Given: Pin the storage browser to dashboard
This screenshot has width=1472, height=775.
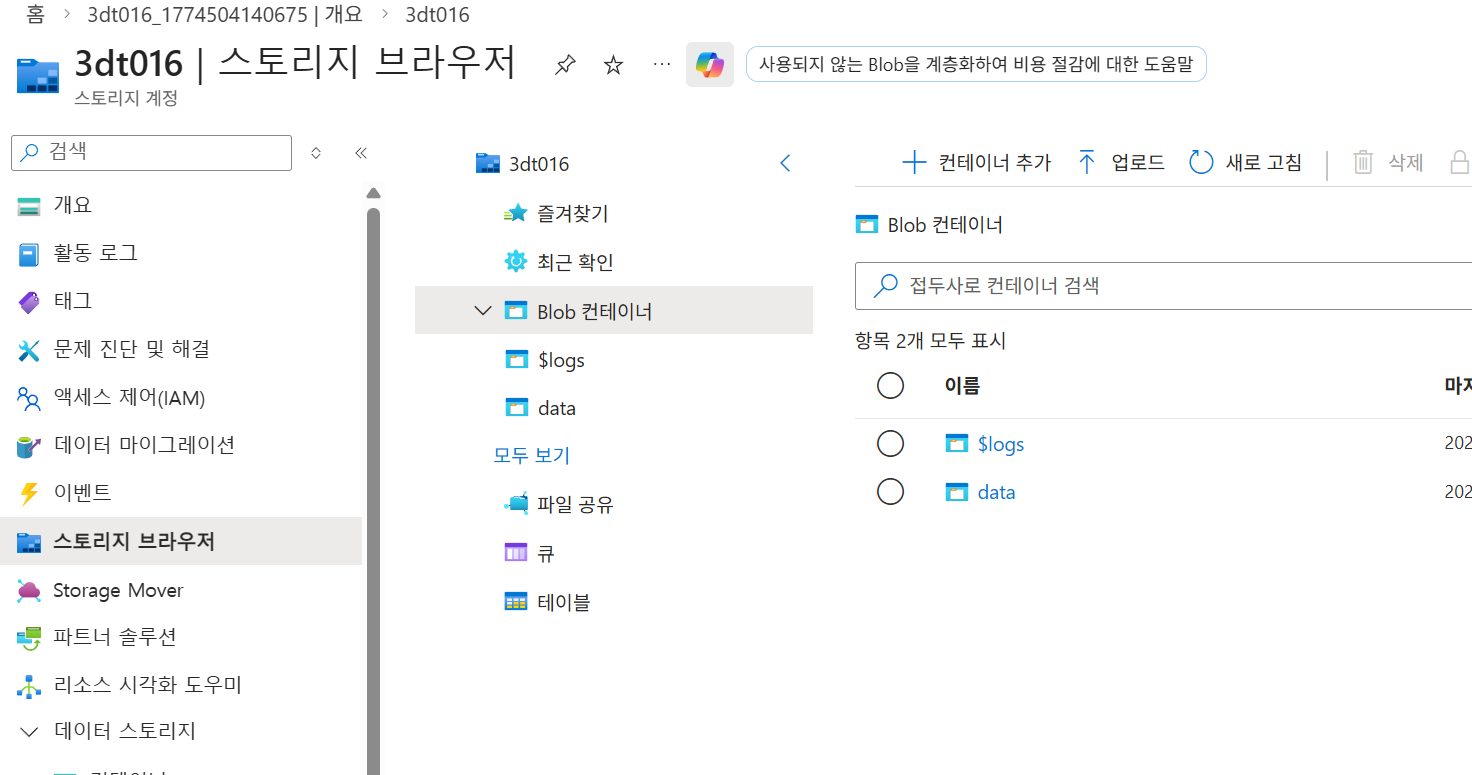Looking at the screenshot, I should pyautogui.click(x=565, y=65).
